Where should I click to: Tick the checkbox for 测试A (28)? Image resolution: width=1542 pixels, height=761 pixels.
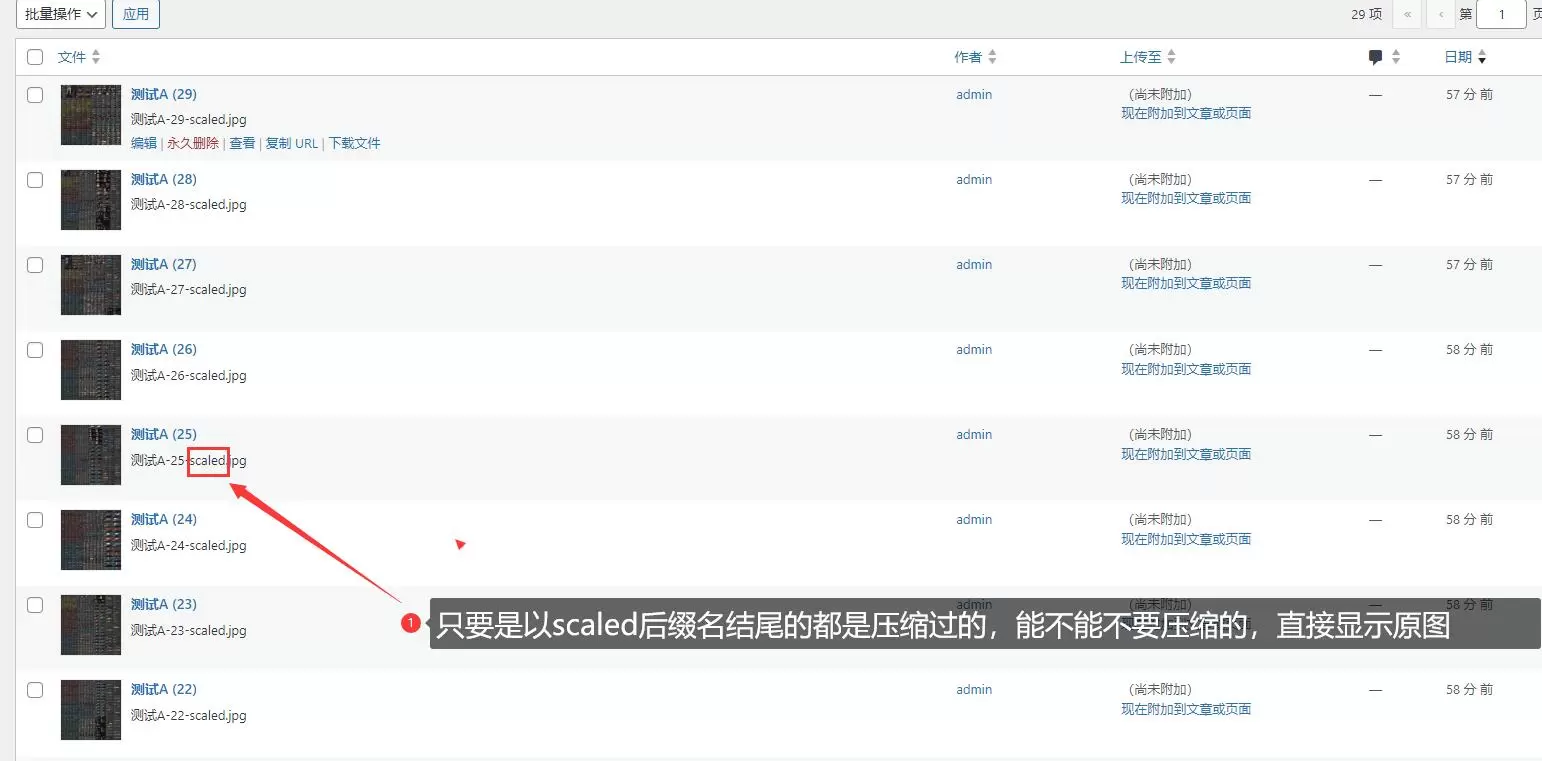tap(35, 180)
